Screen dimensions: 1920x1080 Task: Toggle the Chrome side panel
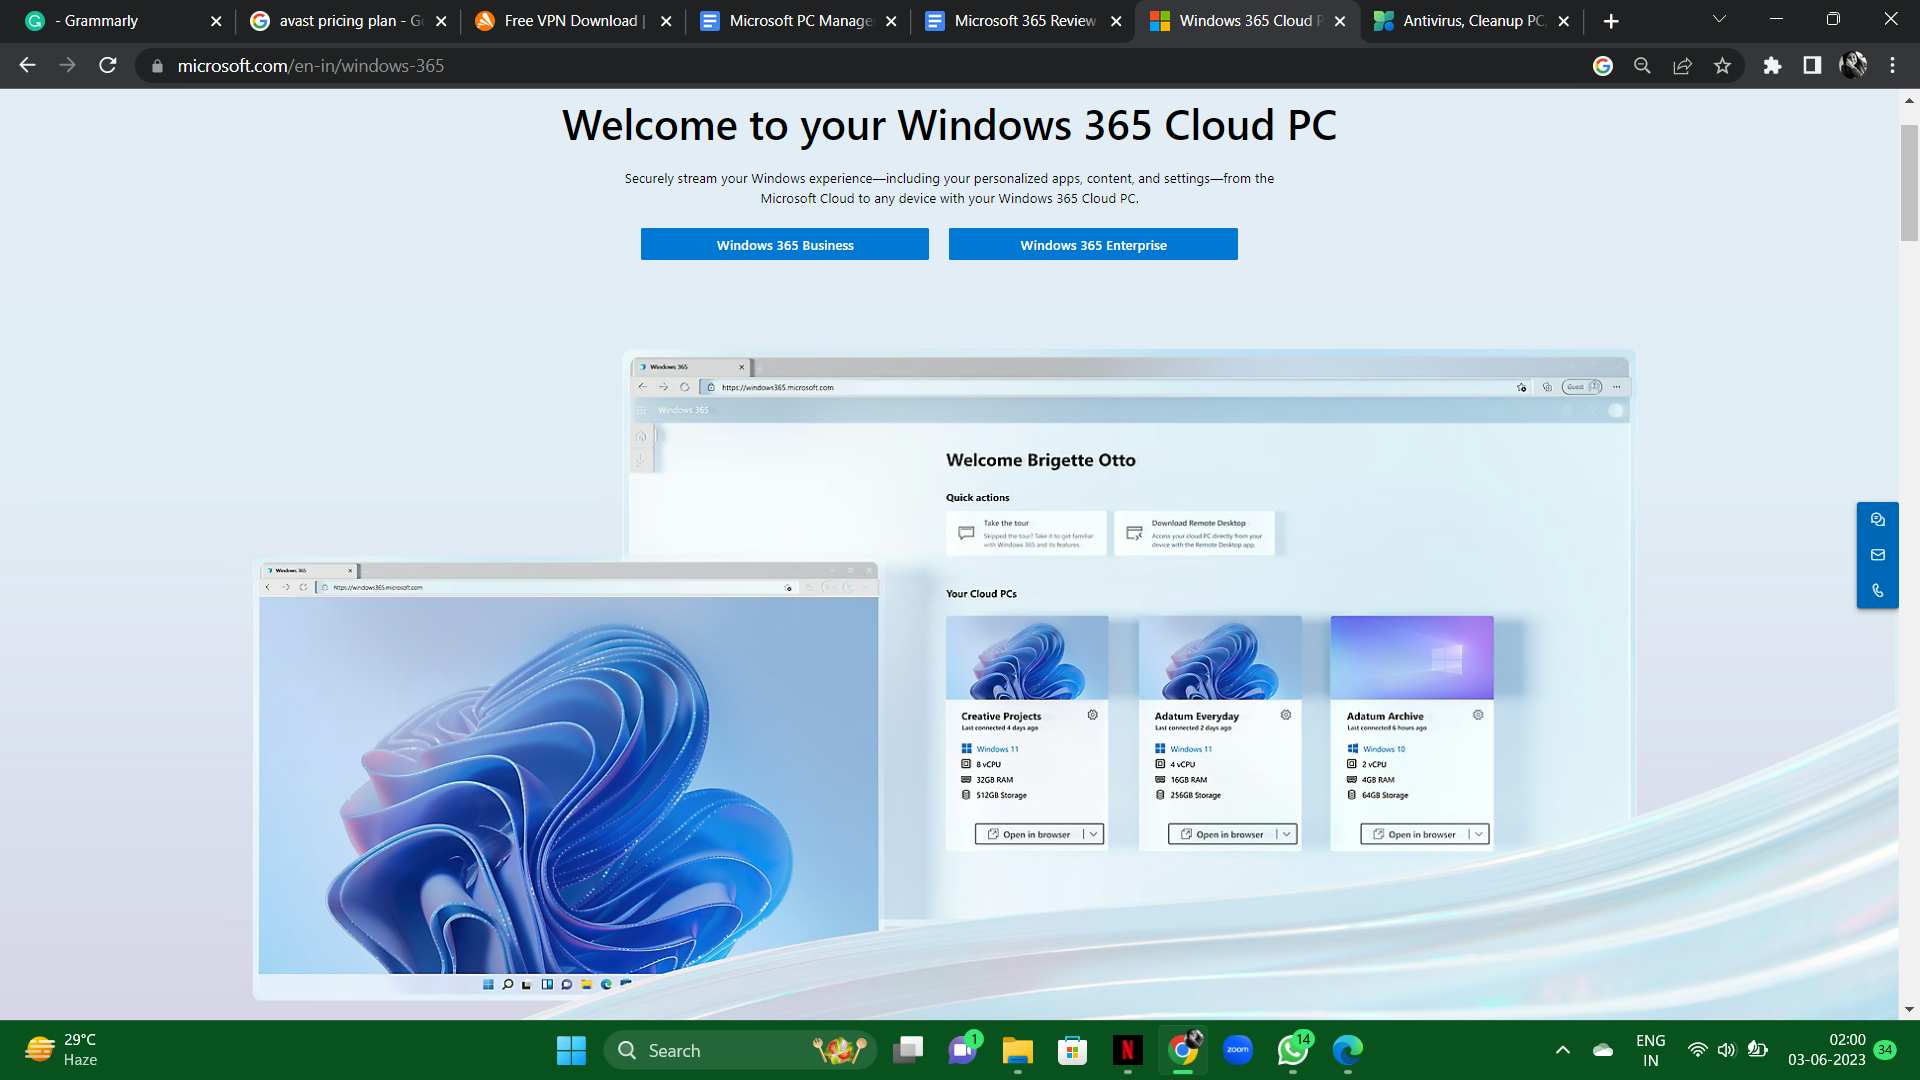pos(1812,65)
